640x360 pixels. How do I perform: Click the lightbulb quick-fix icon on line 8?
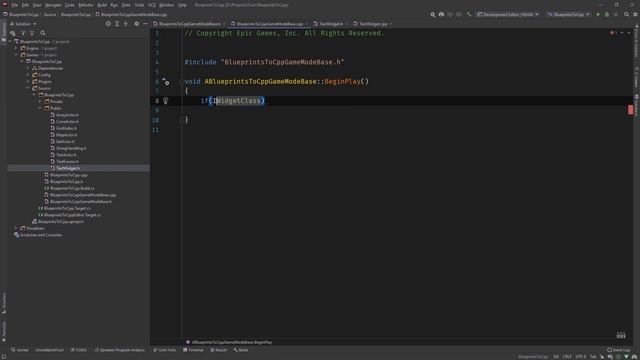[165, 100]
